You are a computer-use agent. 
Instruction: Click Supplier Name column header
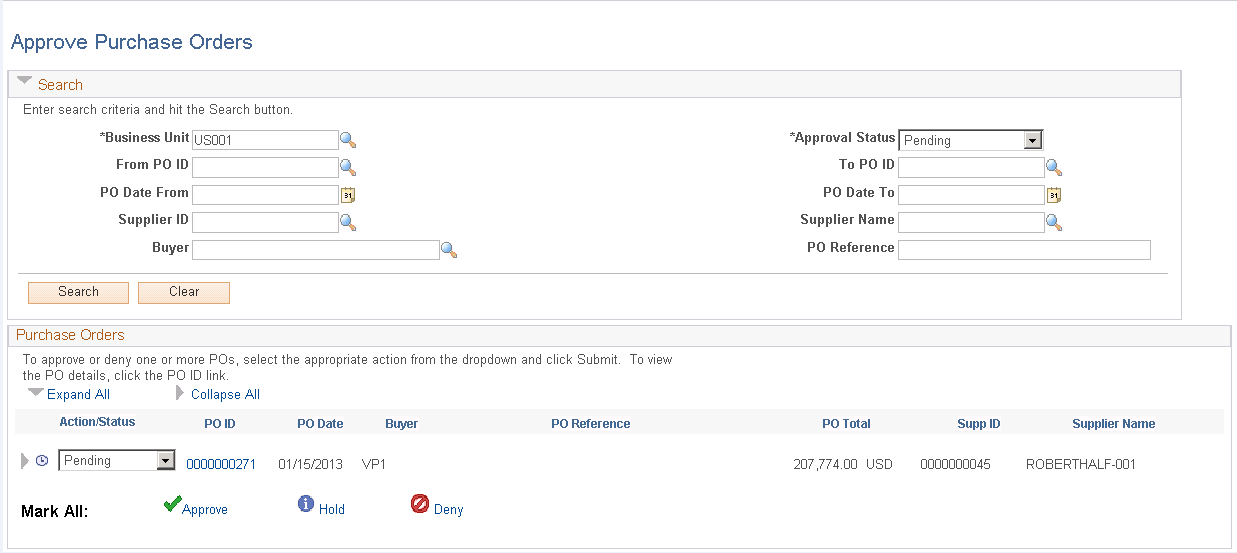pos(1114,424)
